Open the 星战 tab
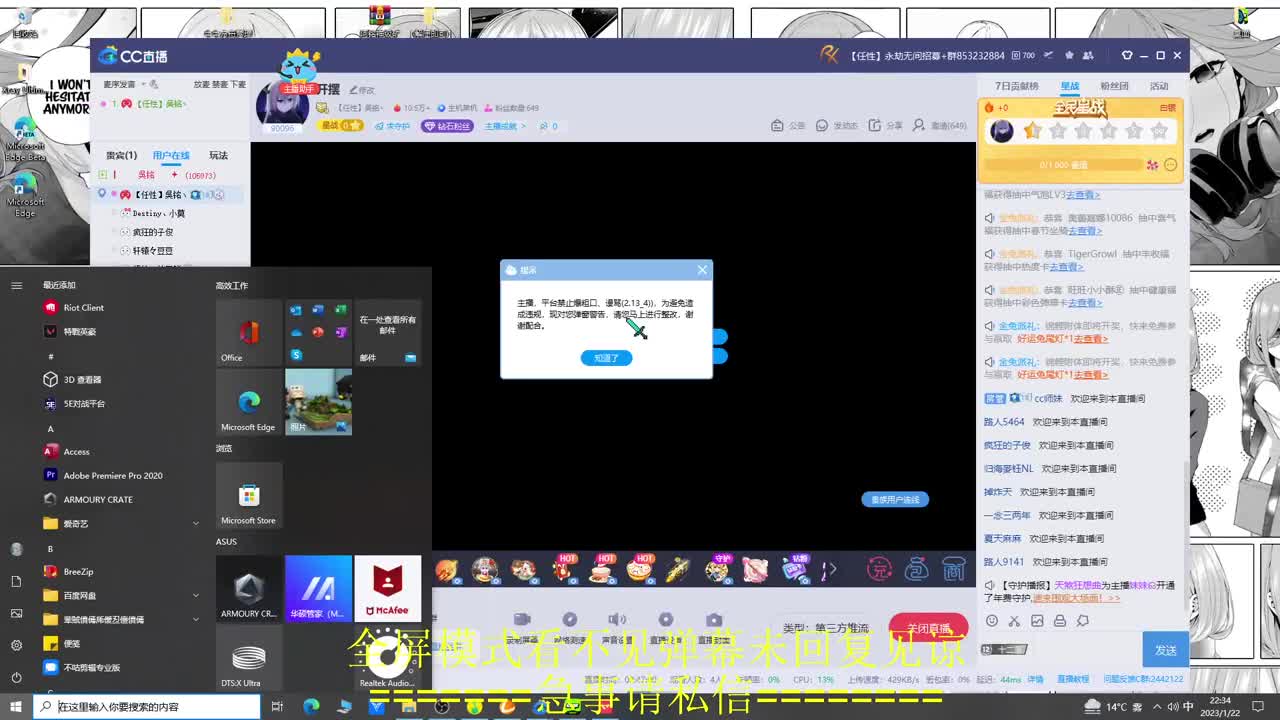Image resolution: width=1280 pixels, height=720 pixels. [x=1070, y=86]
